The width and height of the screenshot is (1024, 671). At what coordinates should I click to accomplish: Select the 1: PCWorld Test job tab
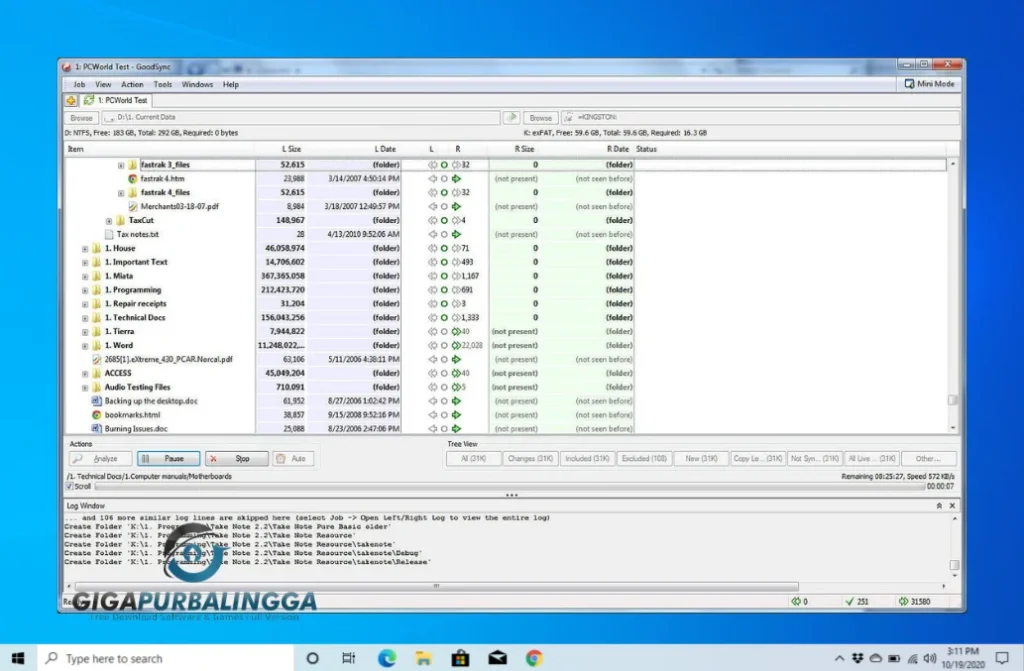coord(125,100)
